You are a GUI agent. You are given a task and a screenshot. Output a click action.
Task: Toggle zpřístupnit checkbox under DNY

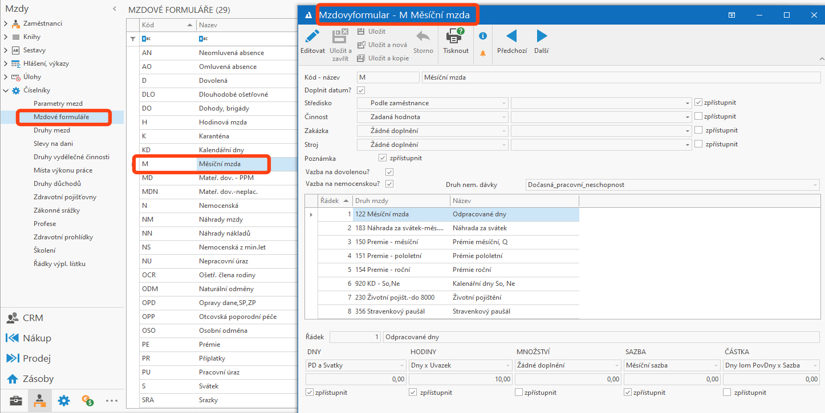click(x=309, y=392)
